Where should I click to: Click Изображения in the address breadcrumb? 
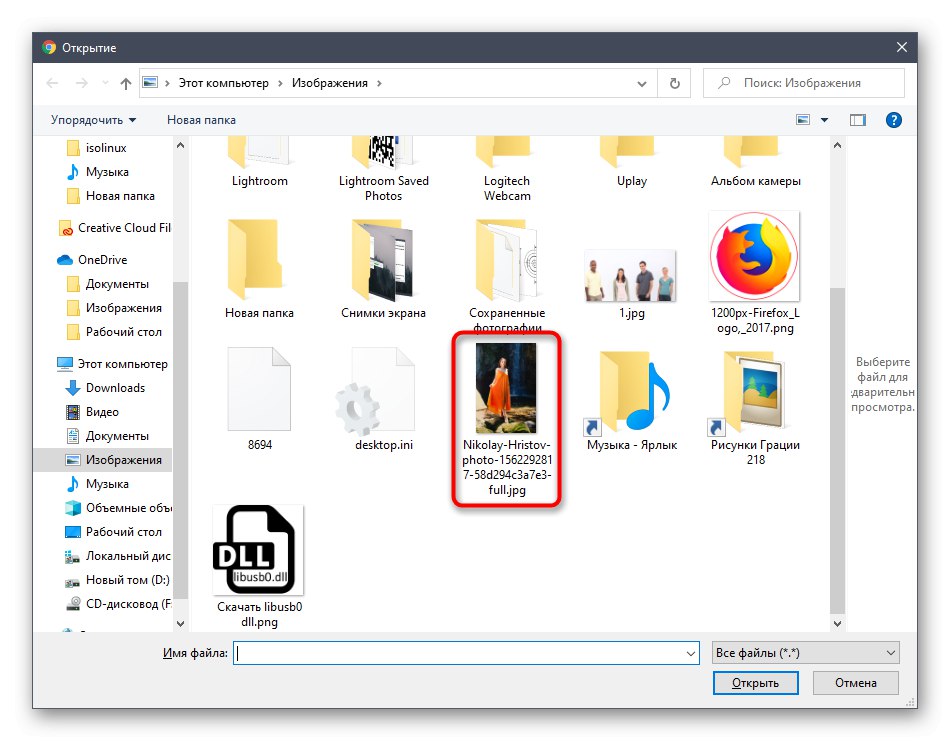pyautogui.click(x=330, y=83)
